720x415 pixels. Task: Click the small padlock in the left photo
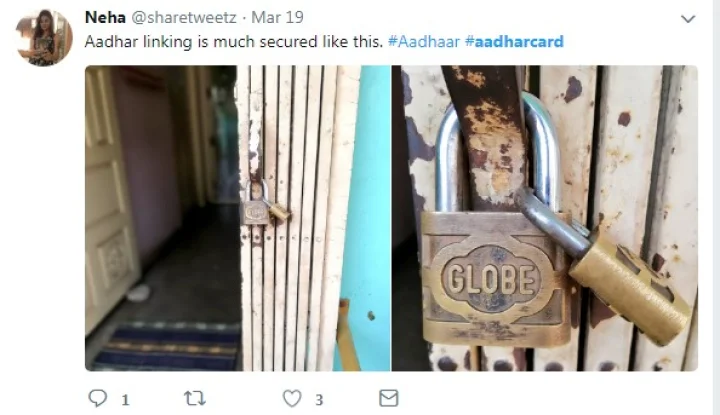[264, 203]
